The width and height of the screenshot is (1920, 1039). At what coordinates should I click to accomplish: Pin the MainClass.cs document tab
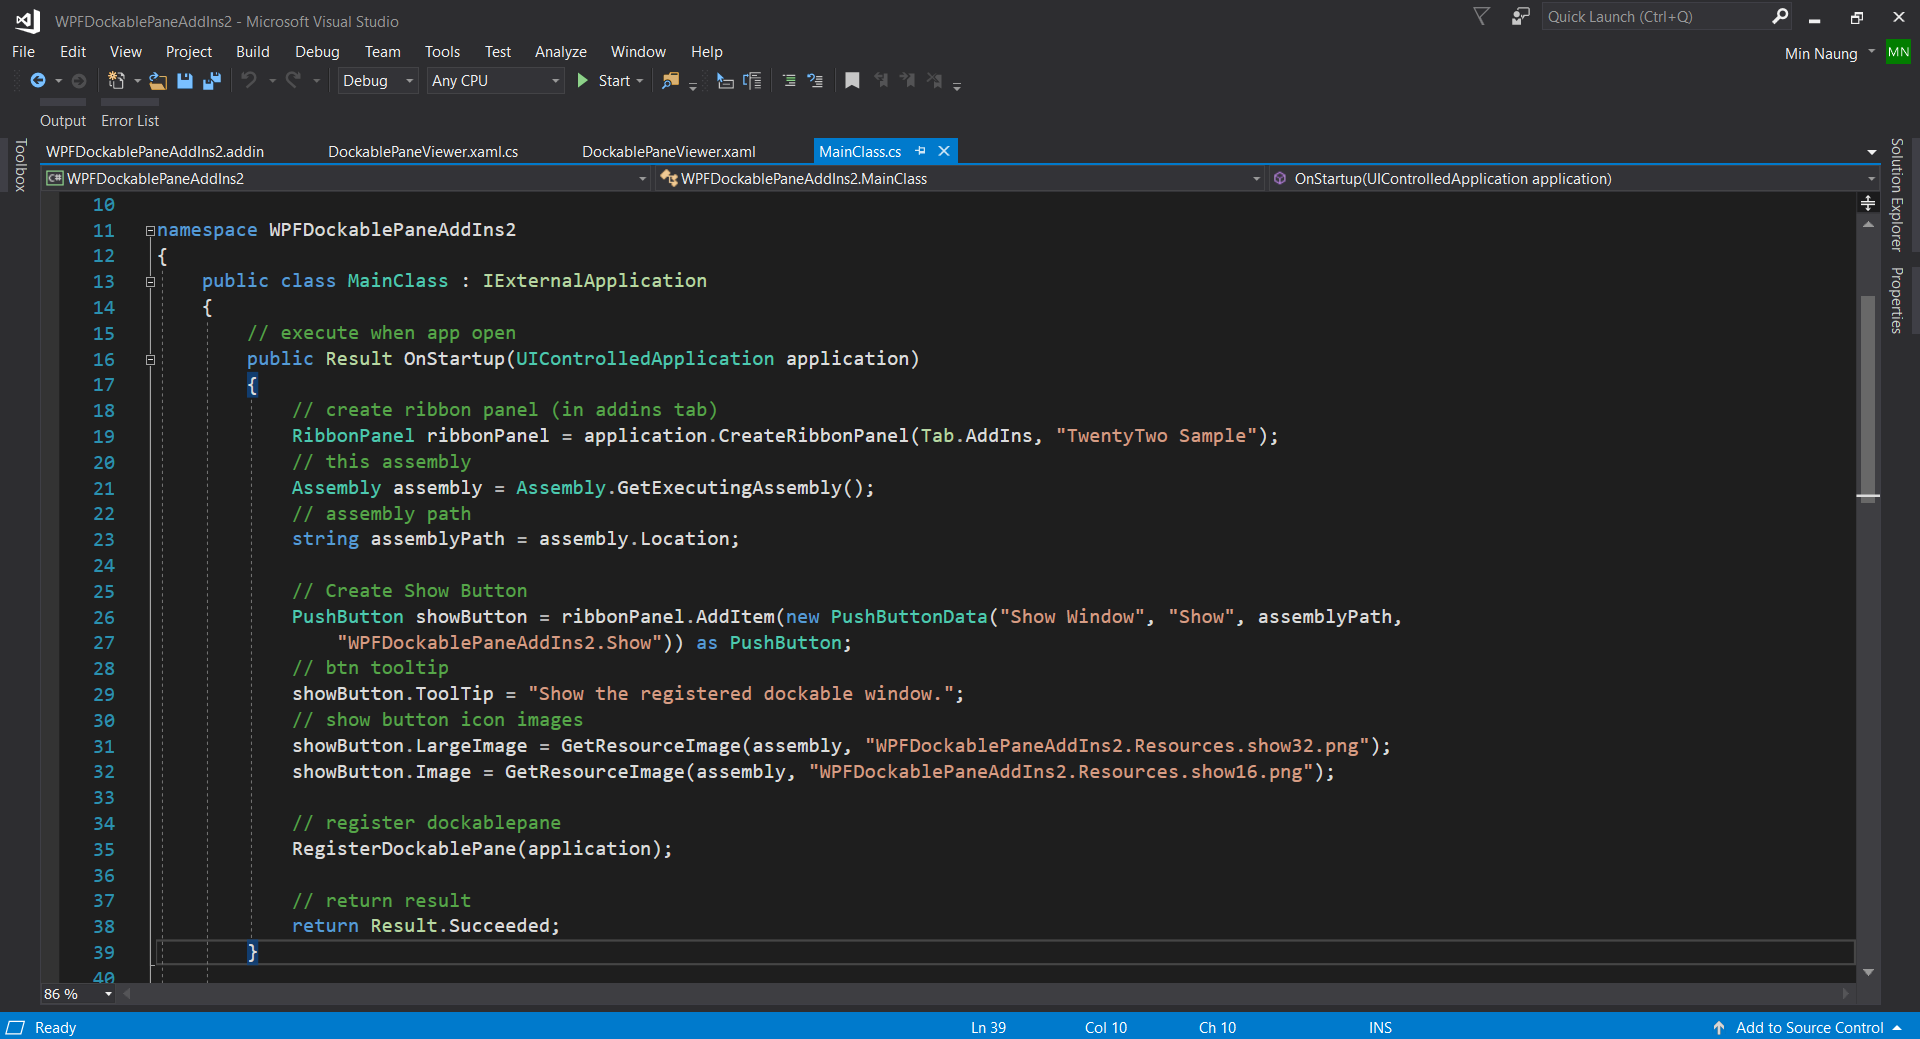pyautogui.click(x=920, y=151)
